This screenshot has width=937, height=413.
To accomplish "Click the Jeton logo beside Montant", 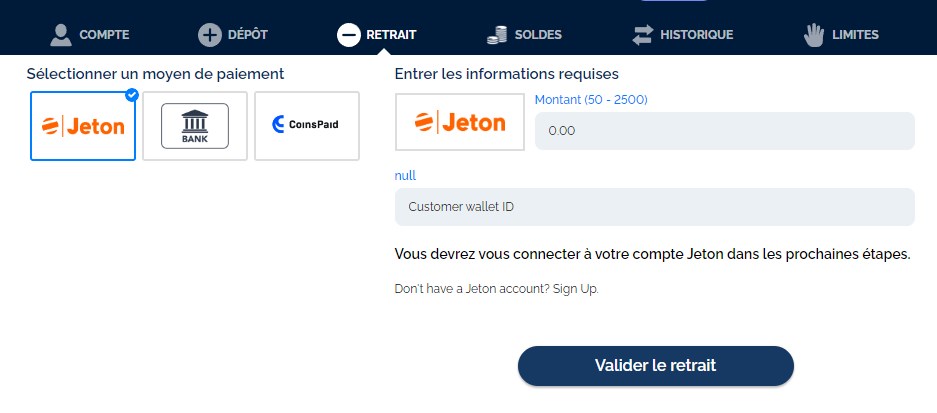I will pyautogui.click(x=460, y=123).
